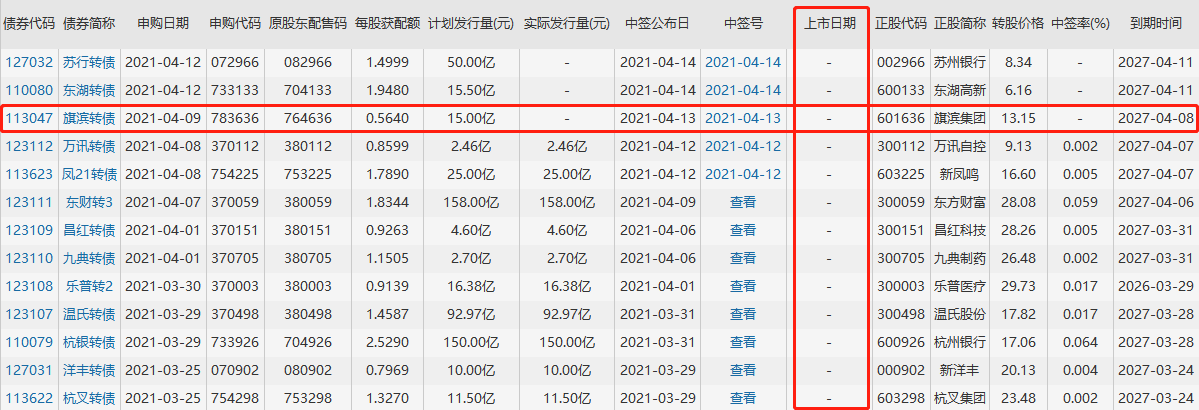Screen dimensions: 1199x410
Task: Click bond name 凤21转债
Action: 89,174
